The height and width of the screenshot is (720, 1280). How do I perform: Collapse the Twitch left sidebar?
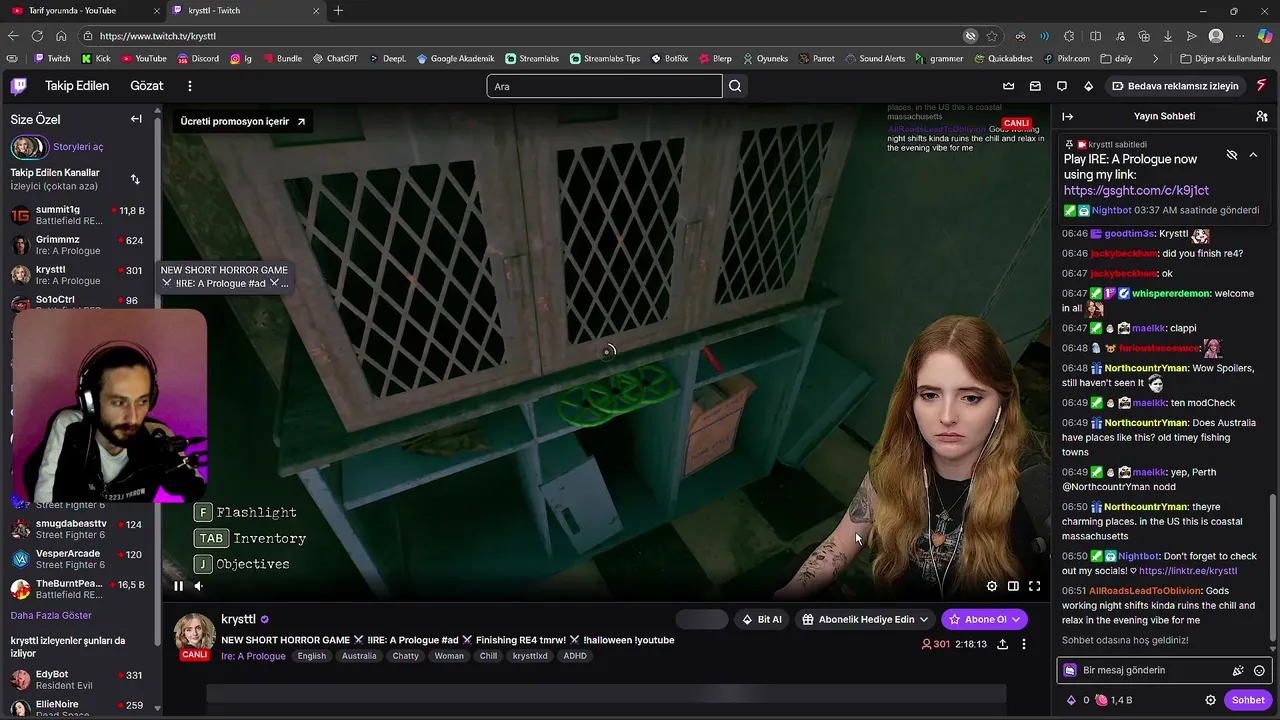pyautogui.click(x=136, y=119)
